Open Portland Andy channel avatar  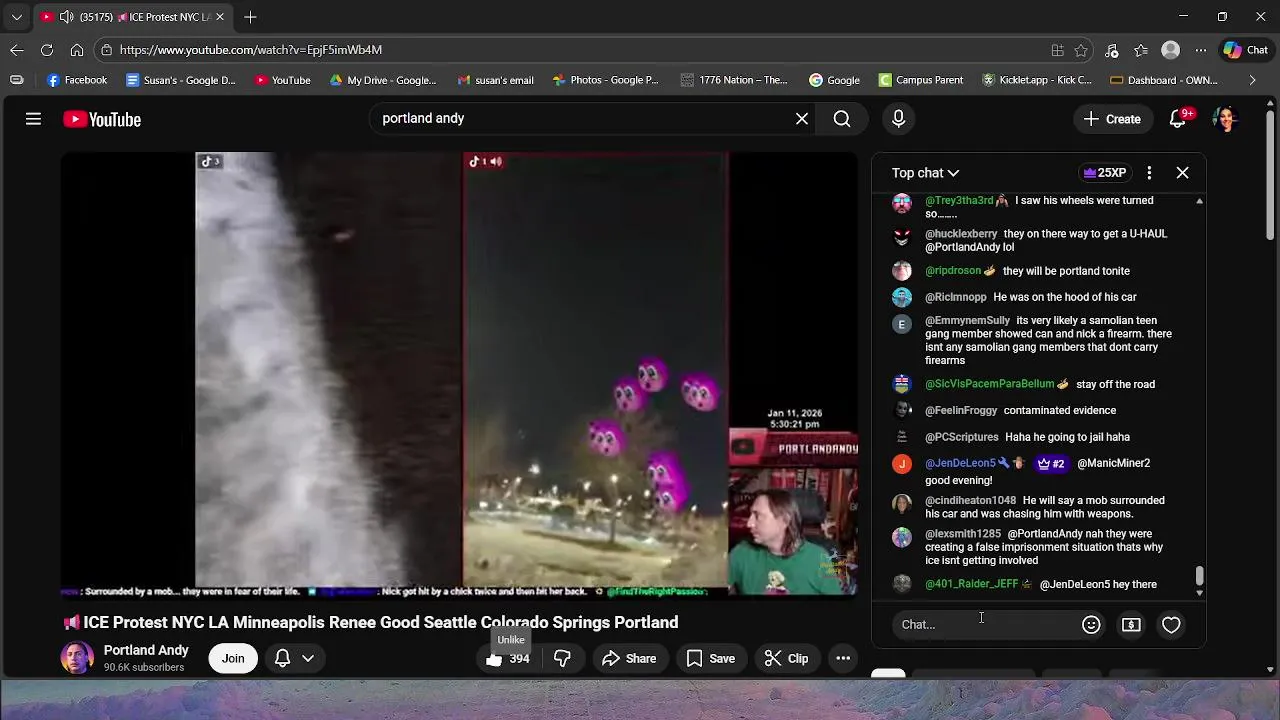(x=77, y=658)
